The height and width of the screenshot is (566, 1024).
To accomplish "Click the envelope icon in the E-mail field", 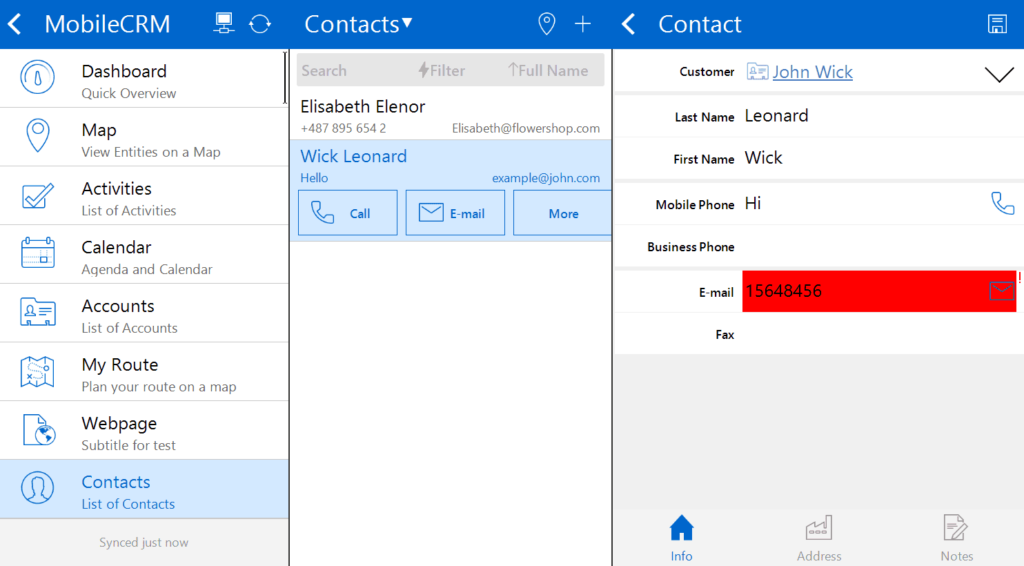I will pos(1001,291).
